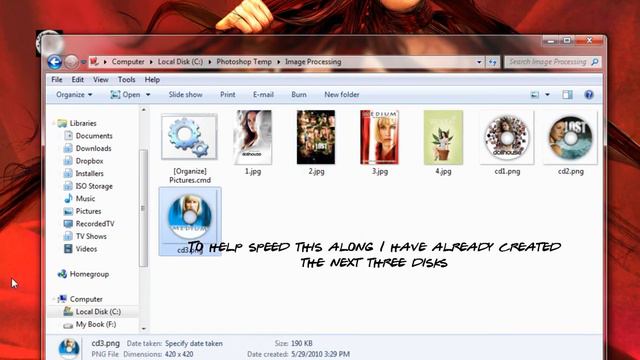Open the File menu
Viewport: 640px width, 360px height.
[57, 80]
